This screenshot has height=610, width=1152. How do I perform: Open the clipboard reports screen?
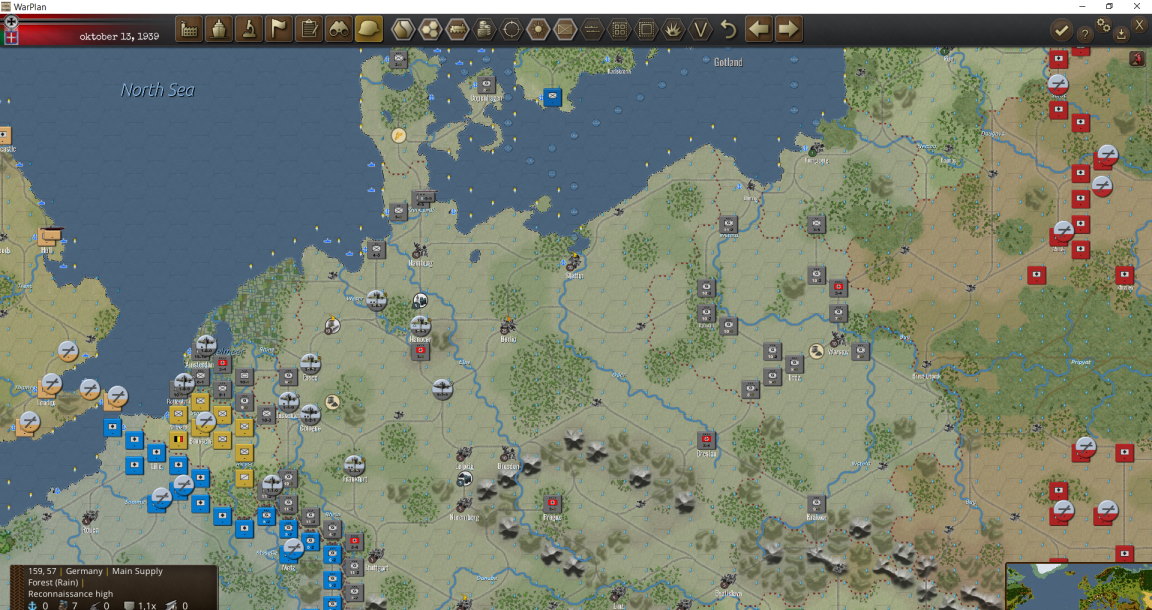309,30
